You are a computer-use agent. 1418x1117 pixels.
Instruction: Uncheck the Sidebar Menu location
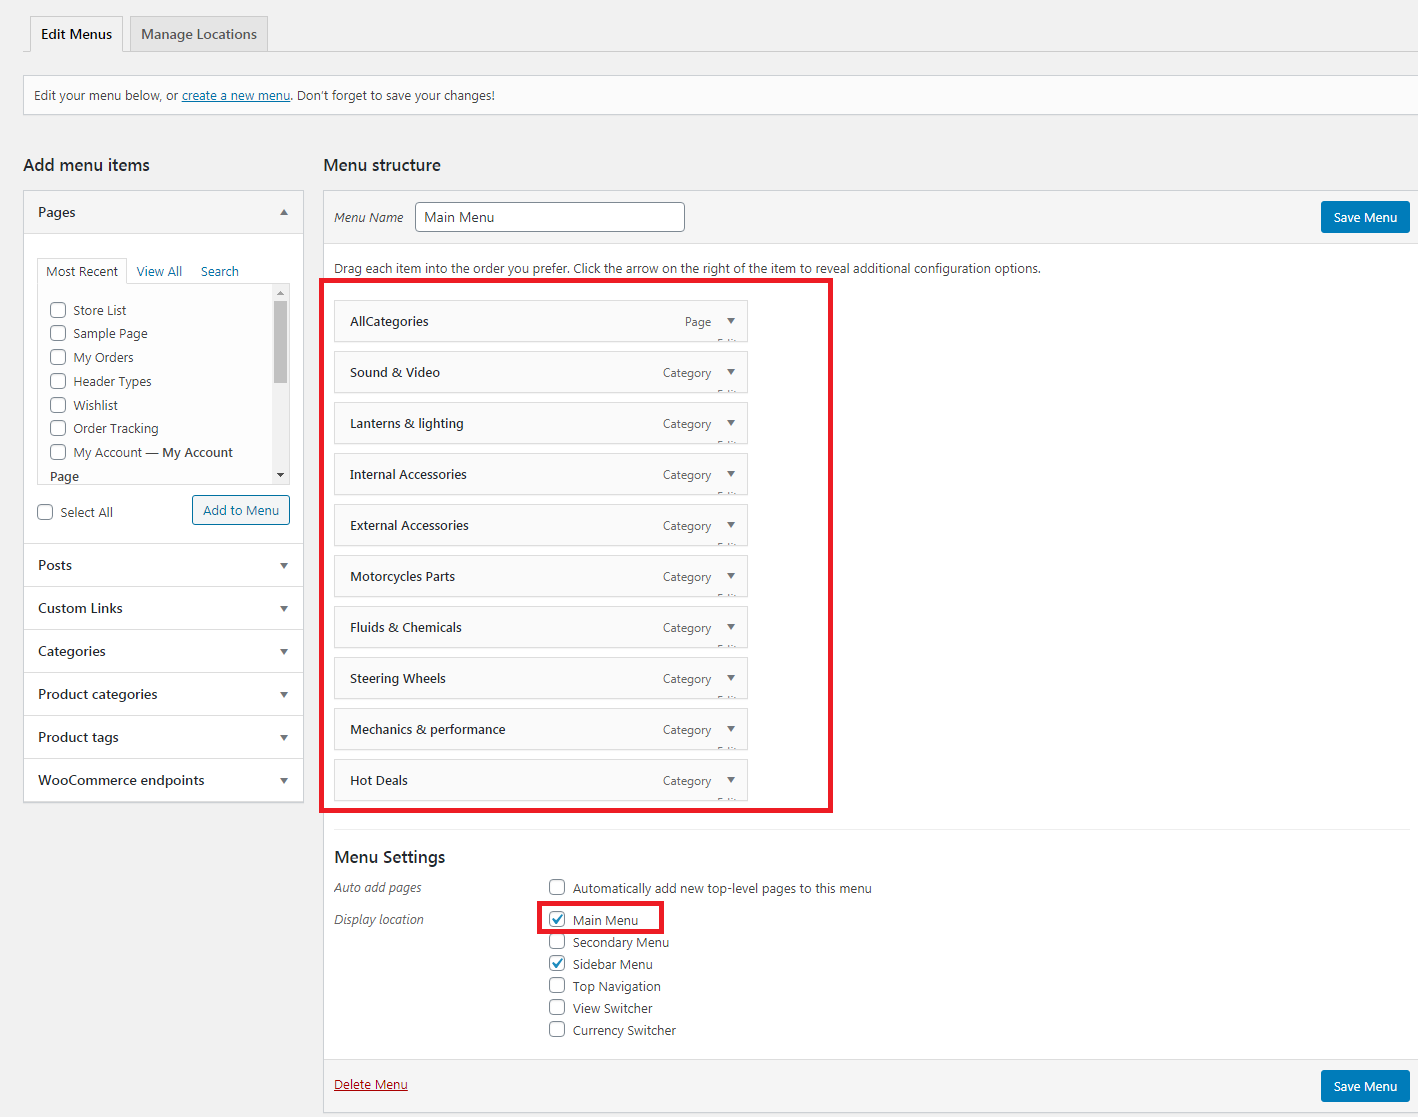pyautogui.click(x=557, y=964)
